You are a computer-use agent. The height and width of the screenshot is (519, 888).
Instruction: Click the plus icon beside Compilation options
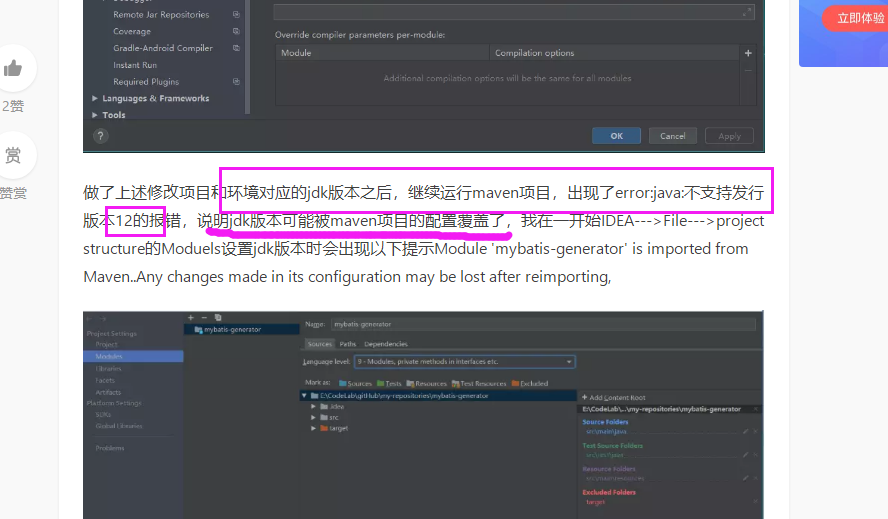click(748, 53)
